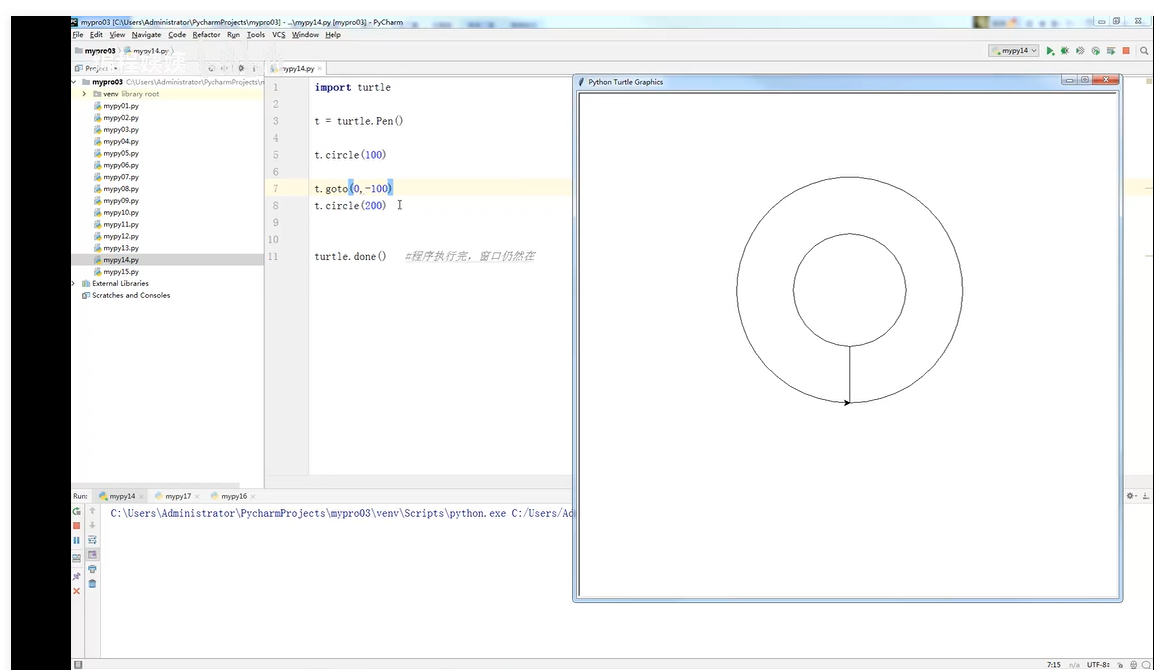Open Search Everywhere magnifier icon
Viewport: 1154px width, 670px height.
(1144, 51)
